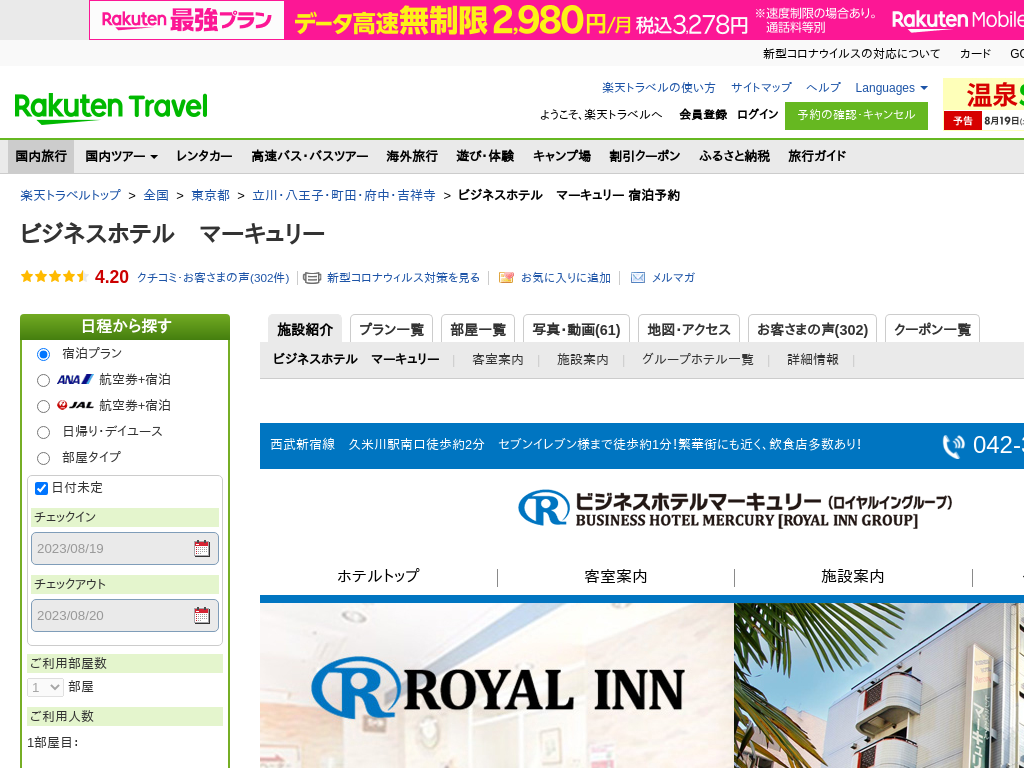Click the JAL airline logo
The height and width of the screenshot is (768, 1024).
pos(75,406)
